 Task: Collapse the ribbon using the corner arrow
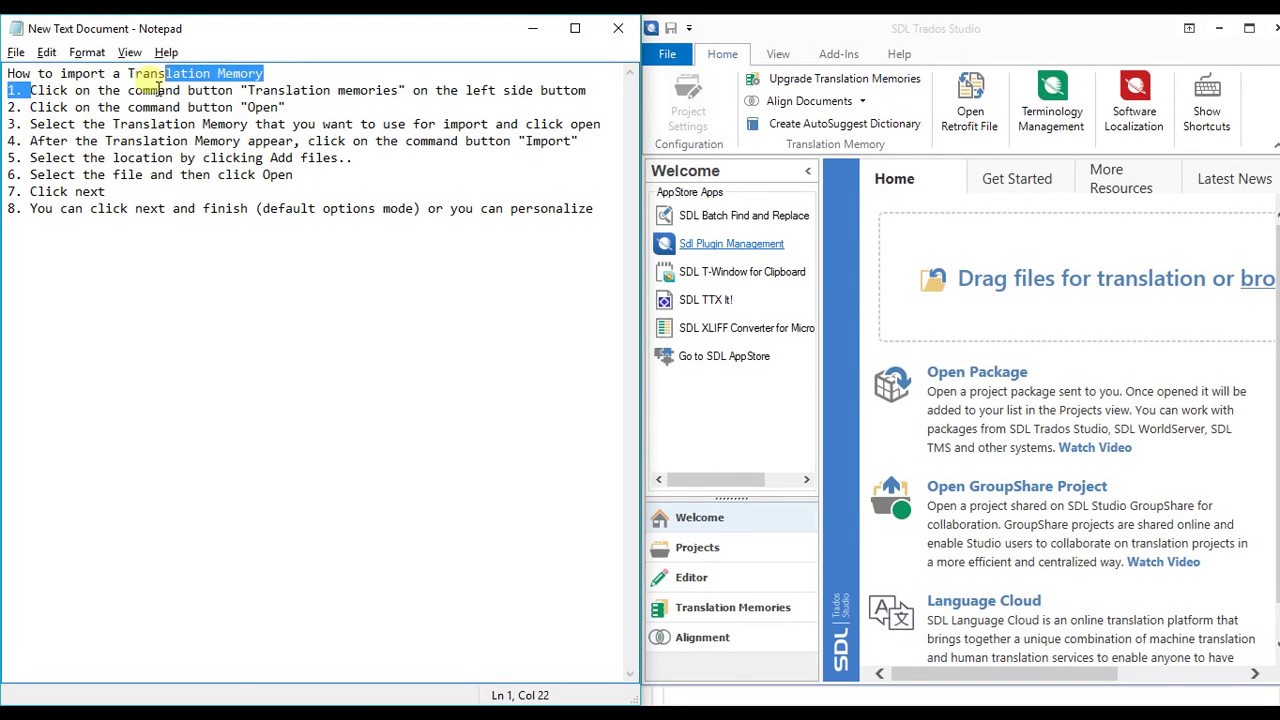[x=1276, y=146]
